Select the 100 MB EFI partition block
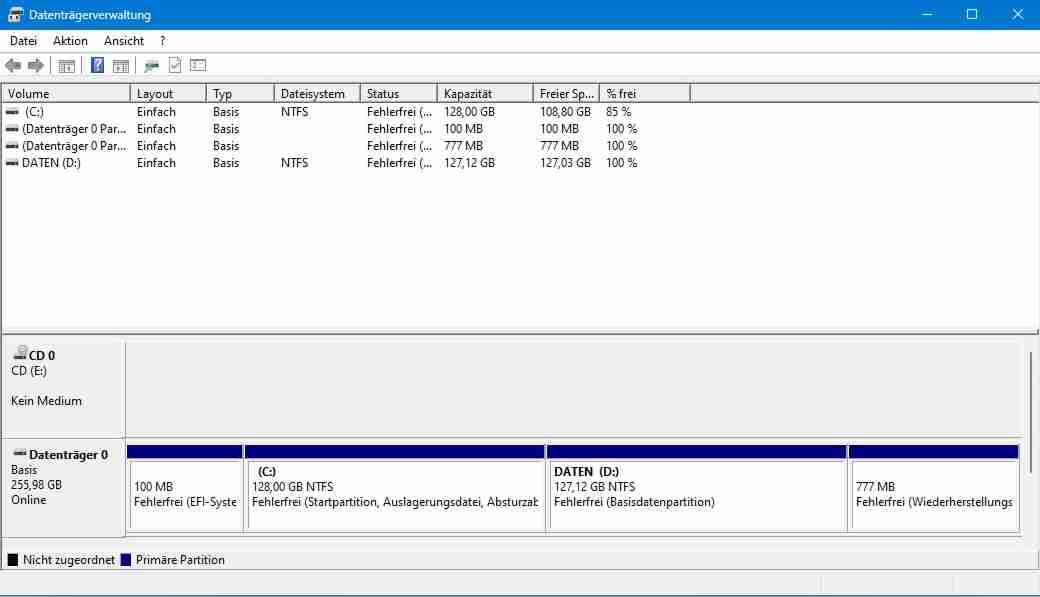1040x597 pixels. coord(185,494)
